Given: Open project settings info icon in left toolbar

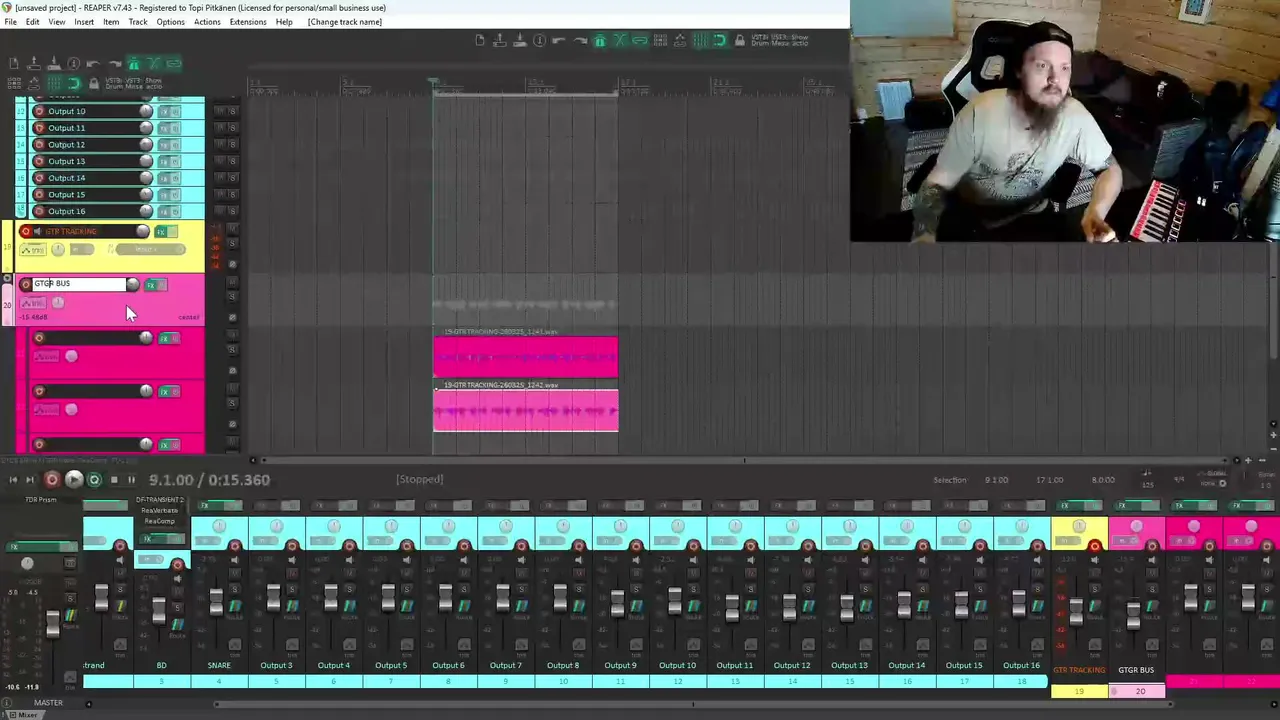Looking at the screenshot, I should pos(73,63).
